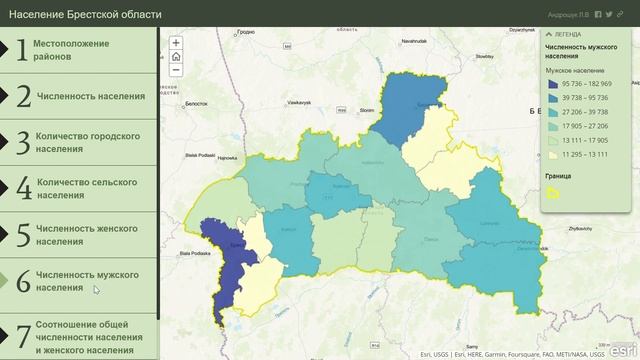Open tab 3 Количество городского населения
The image size is (640, 360).
78,142
